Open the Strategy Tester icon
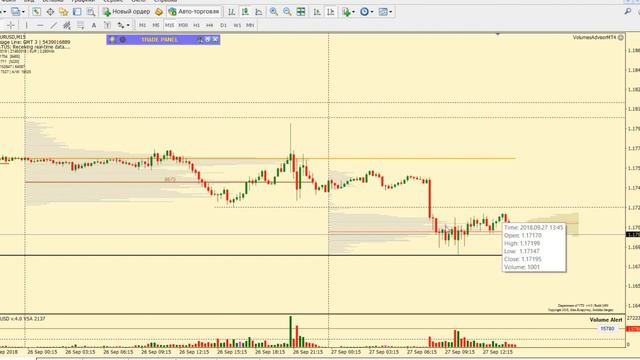This screenshot has width=640, height=360. click(x=91, y=12)
